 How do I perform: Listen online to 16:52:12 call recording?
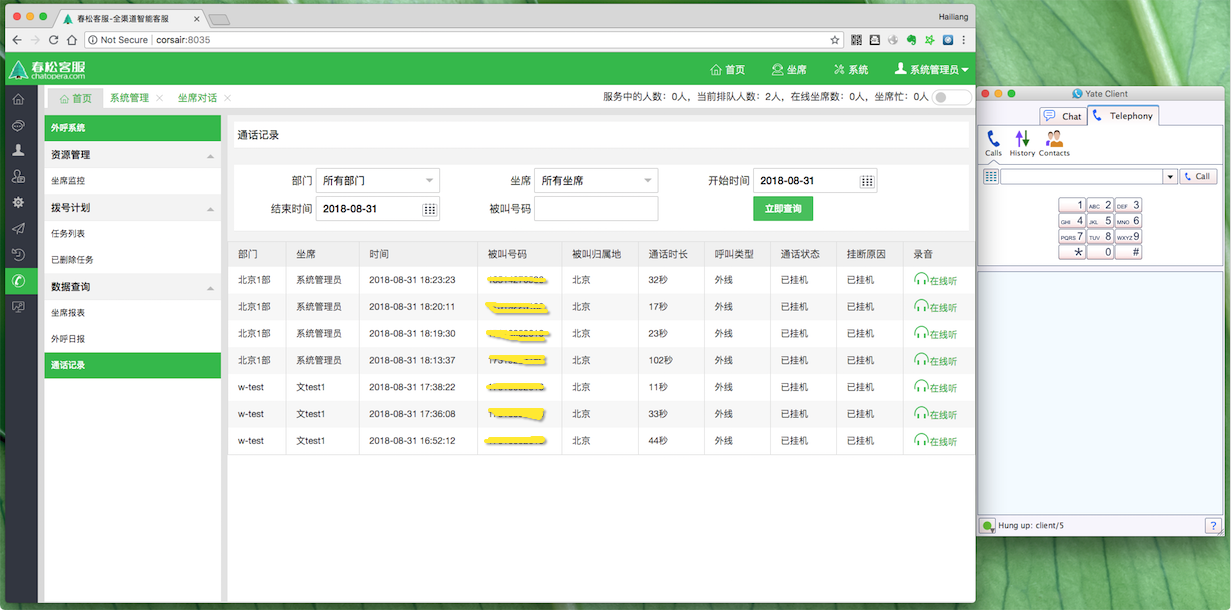click(x=935, y=441)
